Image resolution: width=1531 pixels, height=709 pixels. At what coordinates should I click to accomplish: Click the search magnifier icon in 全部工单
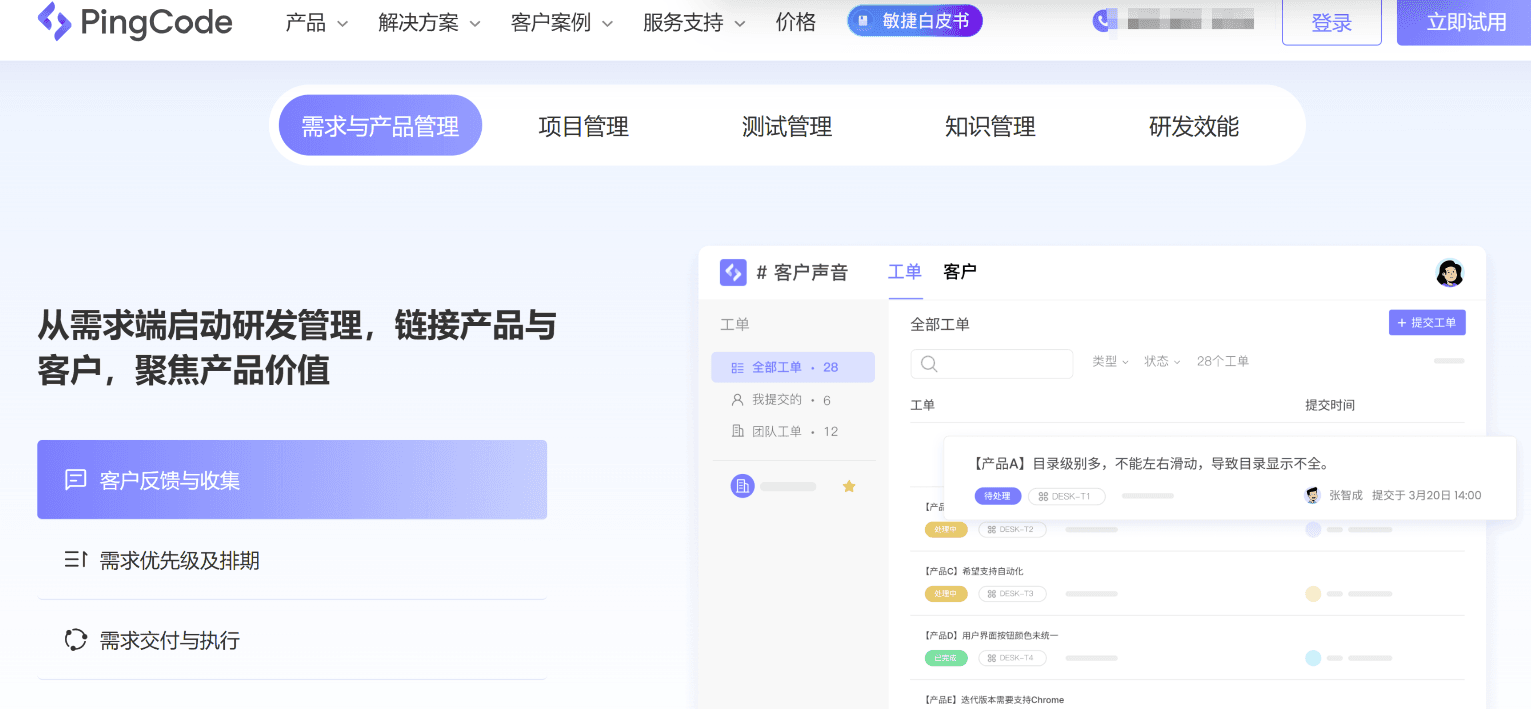[929, 364]
